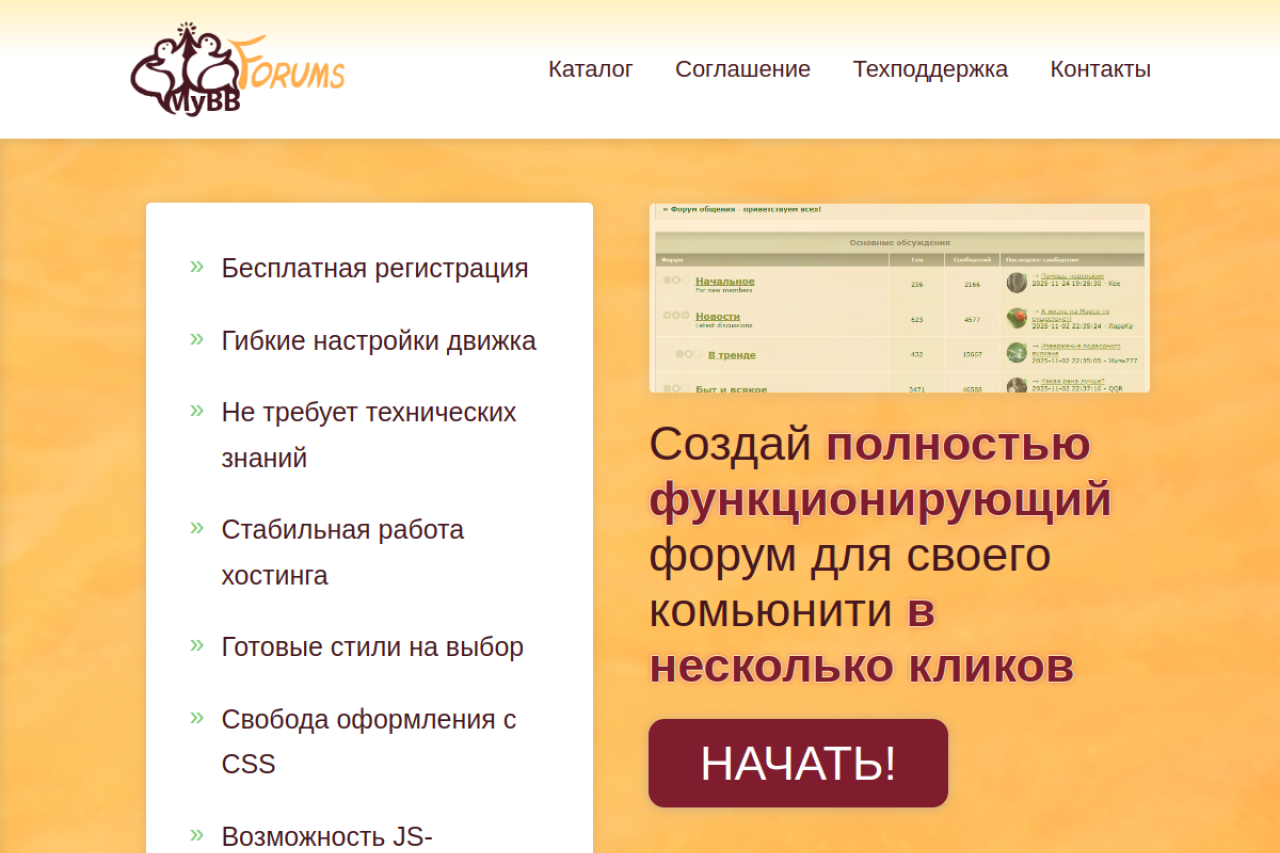
Task: Click the chevron bullet beside Стабильная работа хостинга
Action: tap(197, 527)
